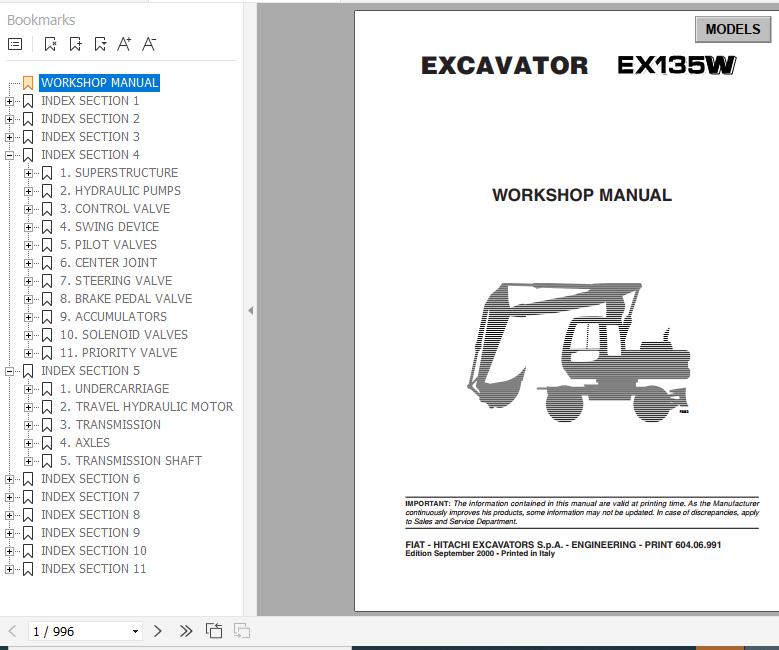Click the delete bookmark icon

[x=51, y=44]
